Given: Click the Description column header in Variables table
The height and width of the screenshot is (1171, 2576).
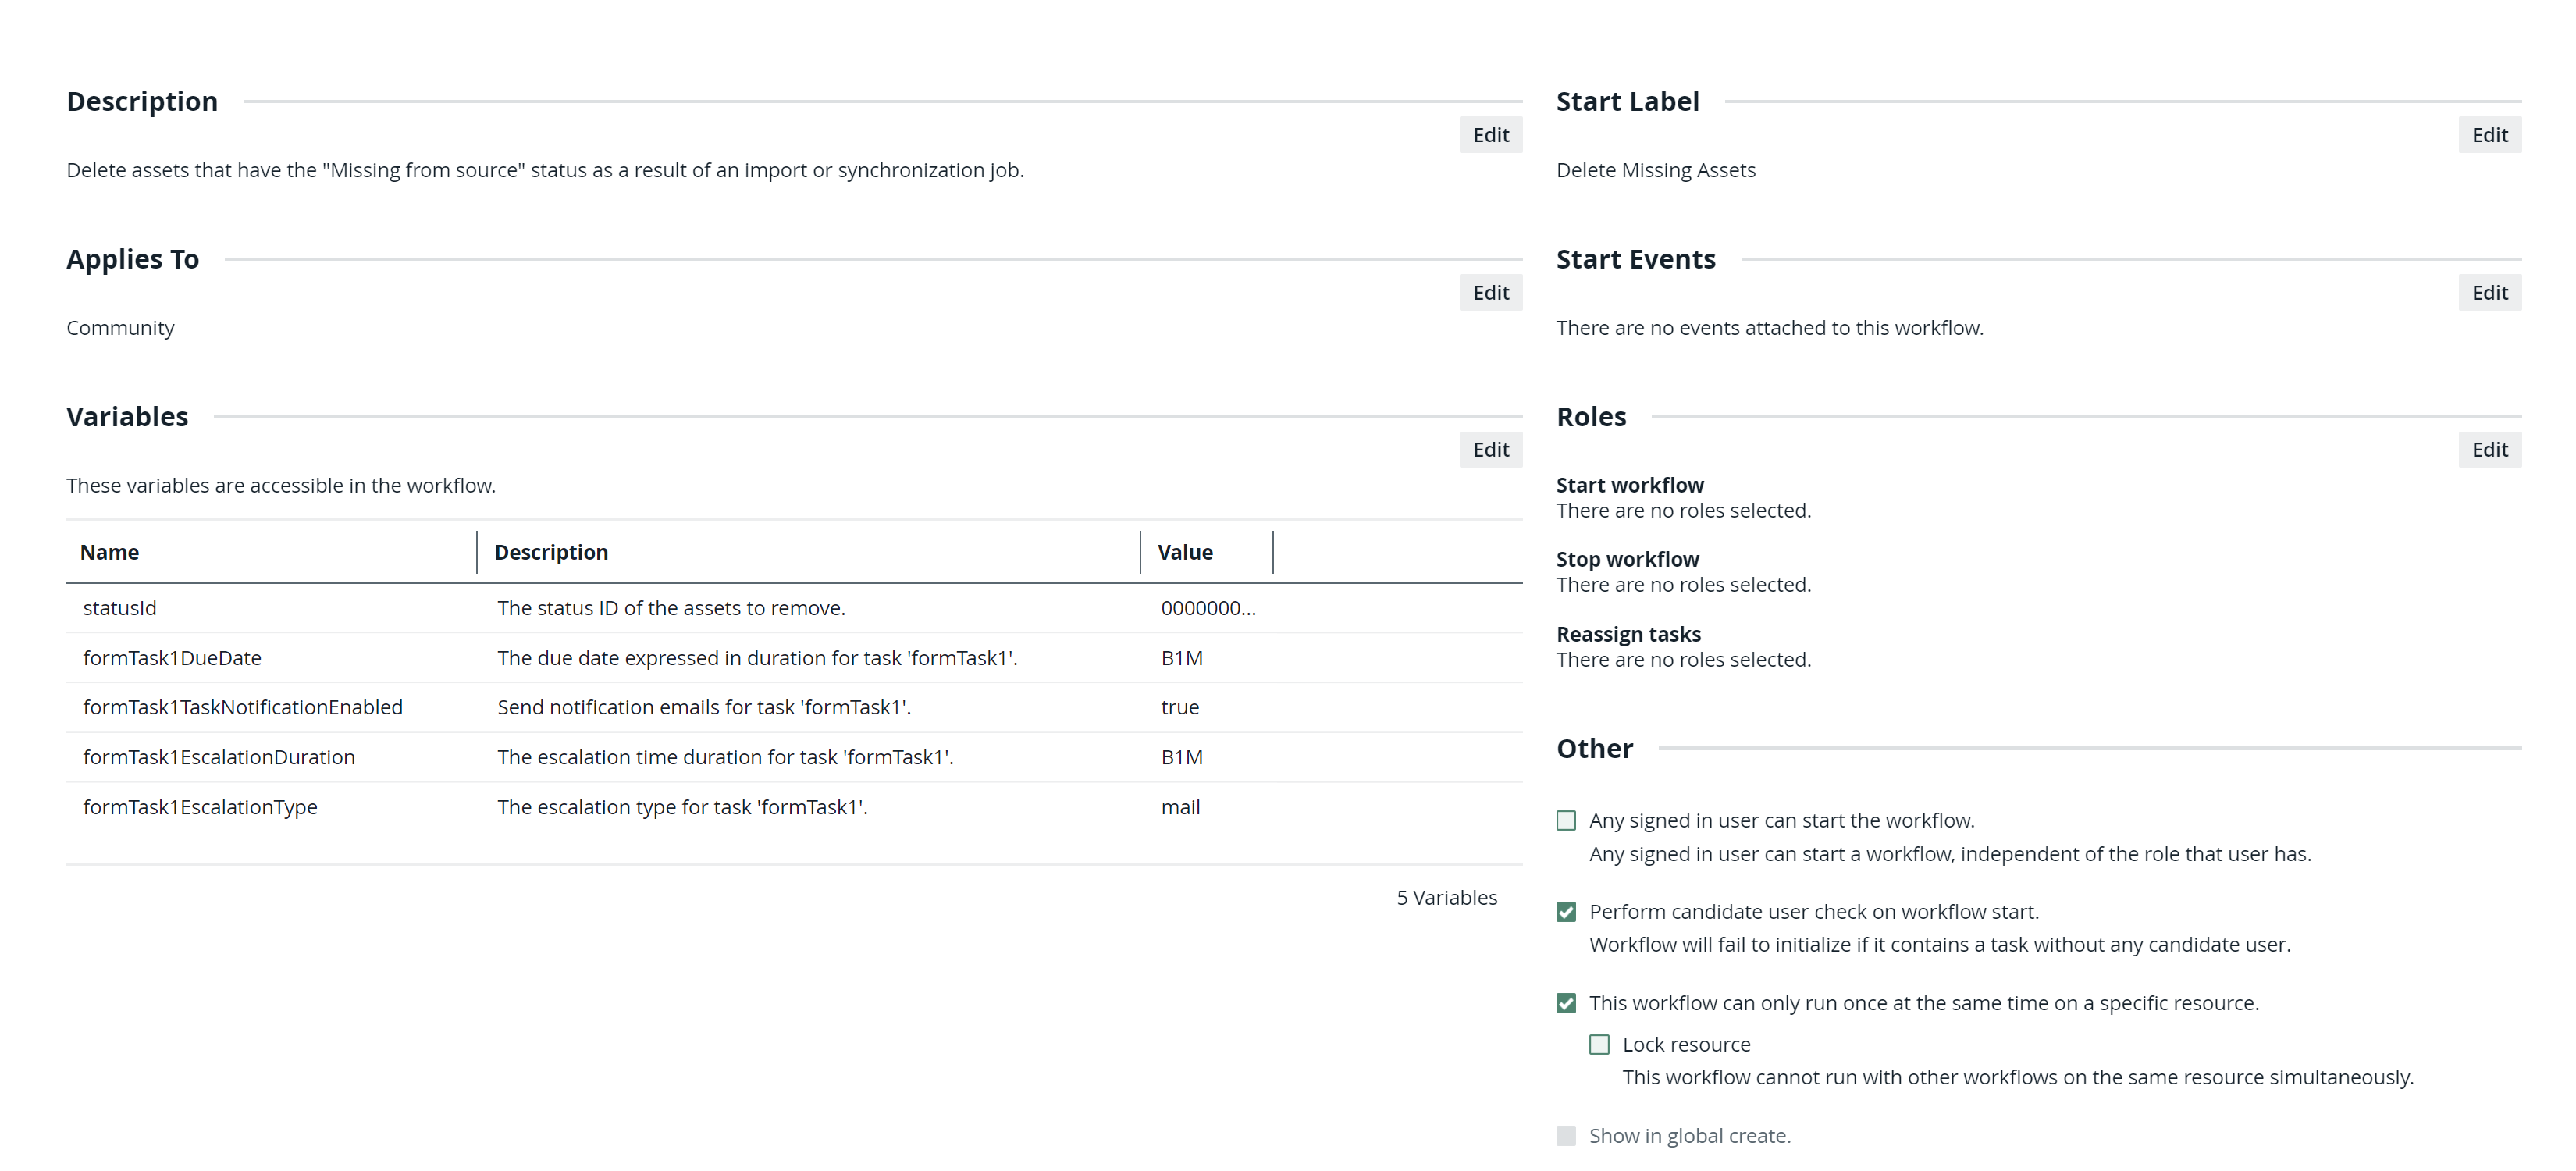Looking at the screenshot, I should pyautogui.click(x=551, y=553).
